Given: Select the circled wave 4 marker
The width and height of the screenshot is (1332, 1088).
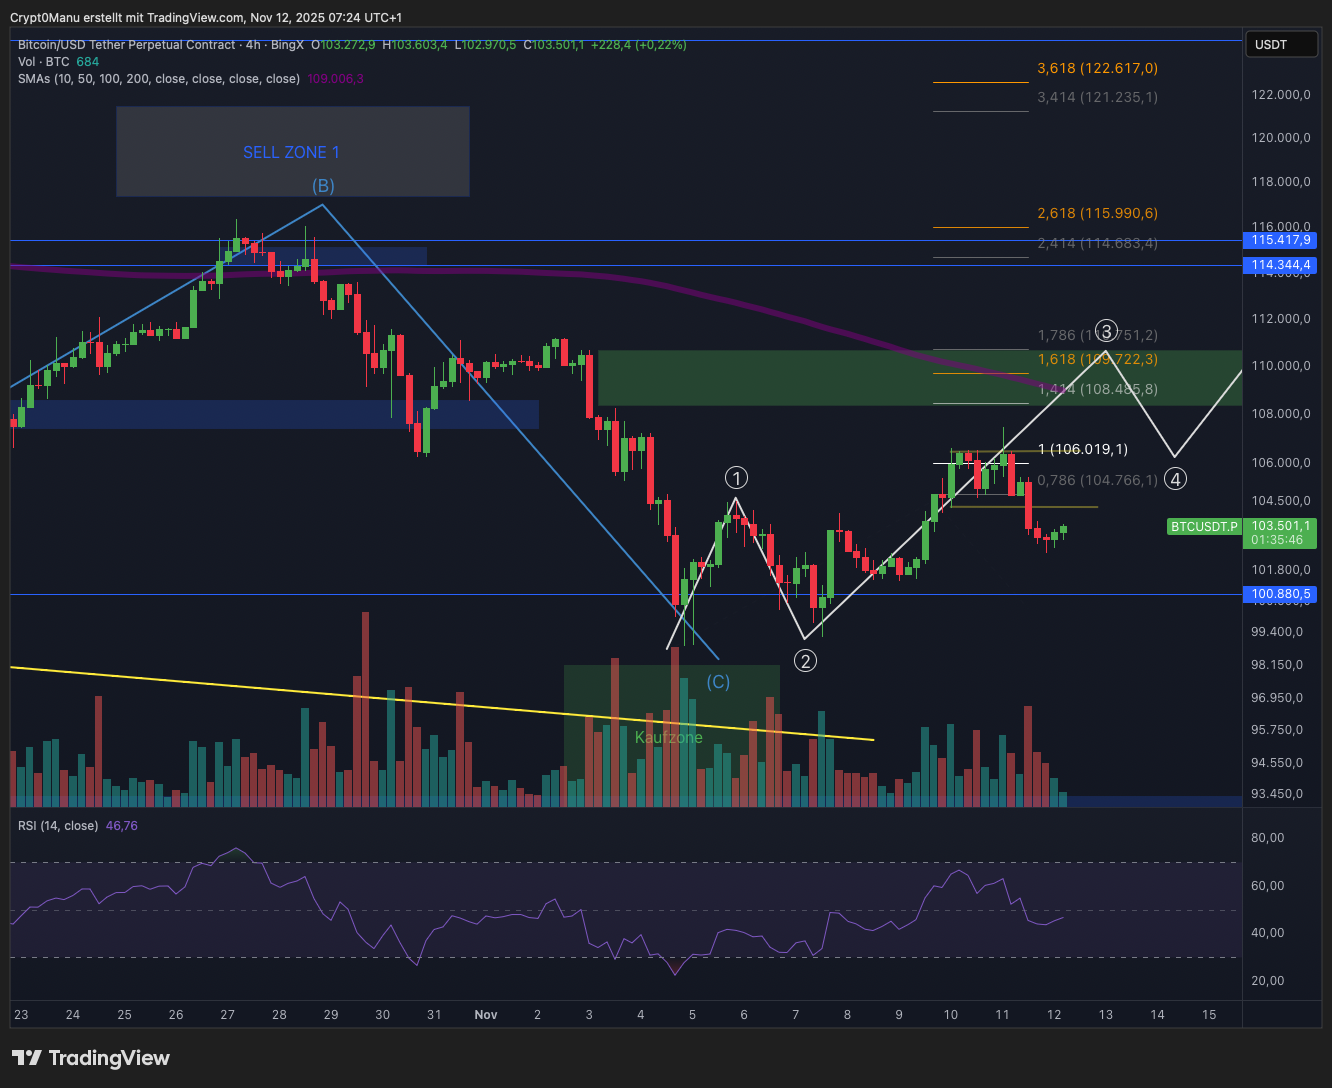Looking at the screenshot, I should tap(1176, 479).
